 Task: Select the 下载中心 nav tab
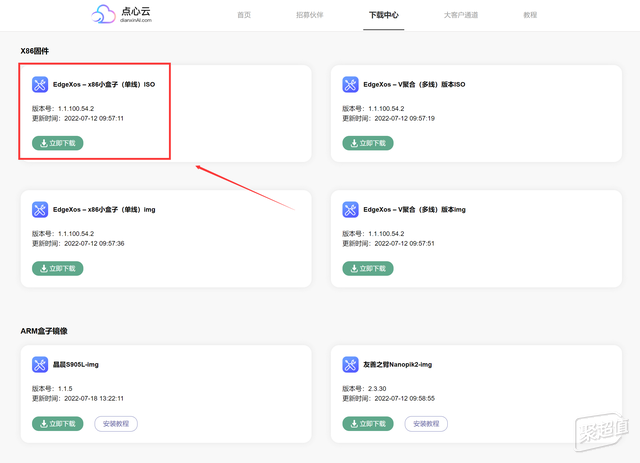pos(384,15)
